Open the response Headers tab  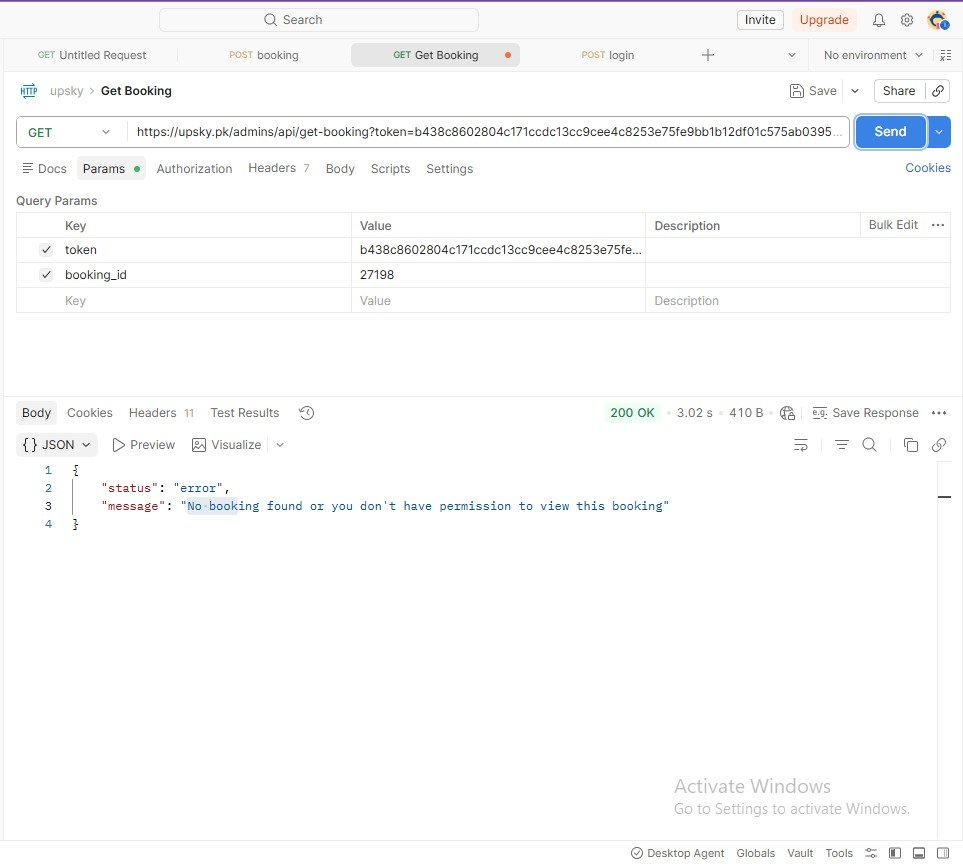tap(161, 413)
